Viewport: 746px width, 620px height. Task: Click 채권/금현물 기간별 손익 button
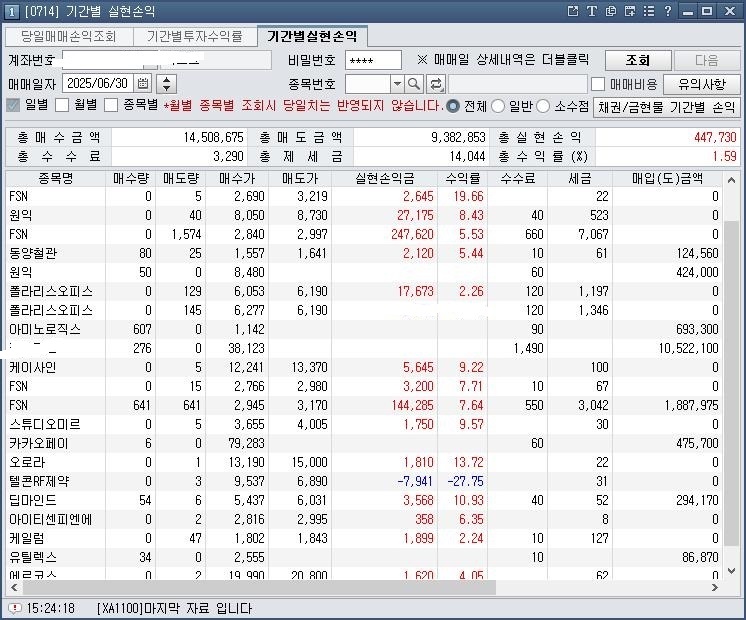[x=667, y=107]
